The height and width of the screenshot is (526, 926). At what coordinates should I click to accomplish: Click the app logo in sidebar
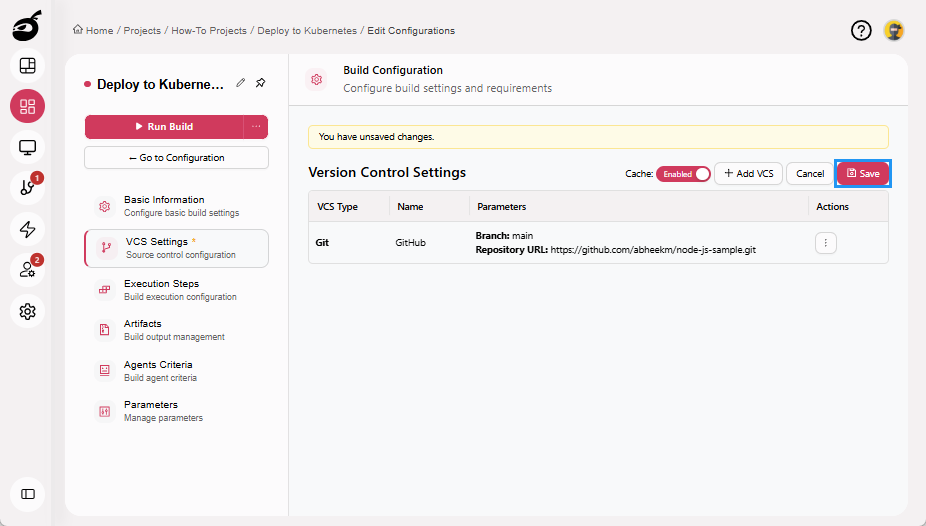(x=27, y=26)
